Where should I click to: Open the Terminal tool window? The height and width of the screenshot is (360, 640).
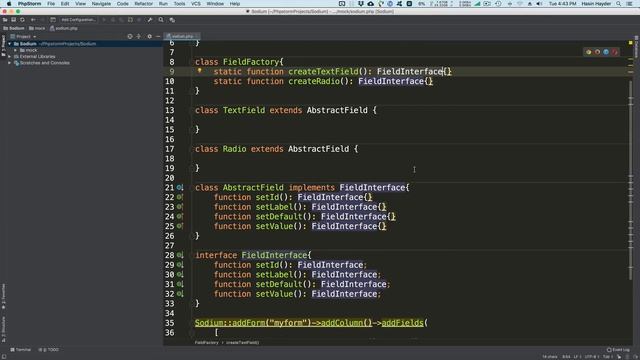pos(20,350)
